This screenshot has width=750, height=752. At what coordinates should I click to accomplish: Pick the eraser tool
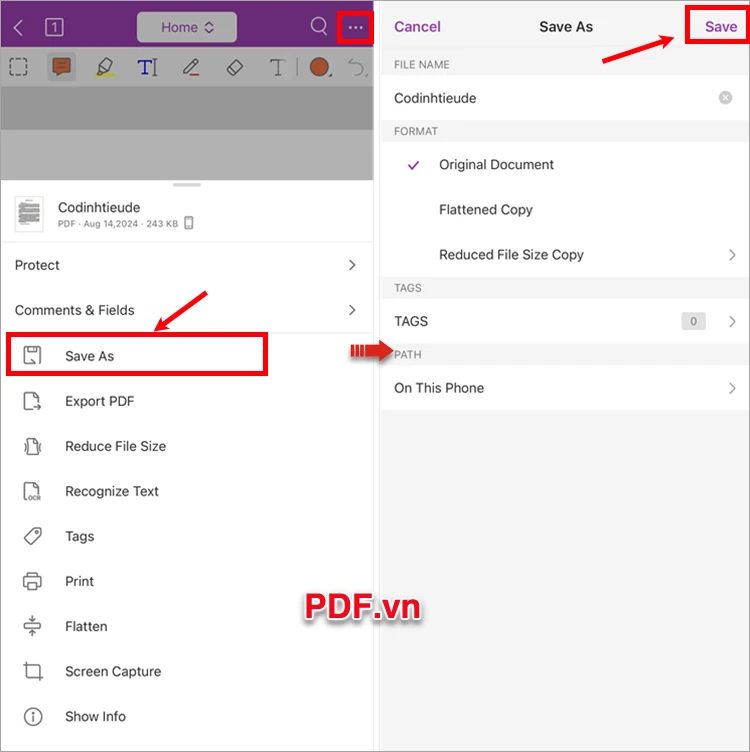click(234, 67)
